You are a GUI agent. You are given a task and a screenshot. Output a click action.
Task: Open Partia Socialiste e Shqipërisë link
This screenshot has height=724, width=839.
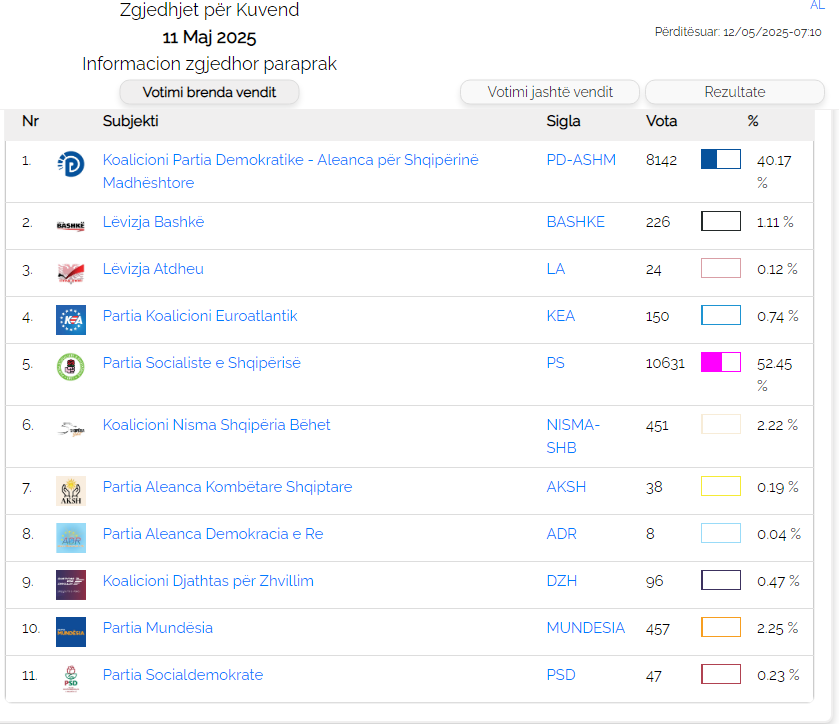coord(201,363)
